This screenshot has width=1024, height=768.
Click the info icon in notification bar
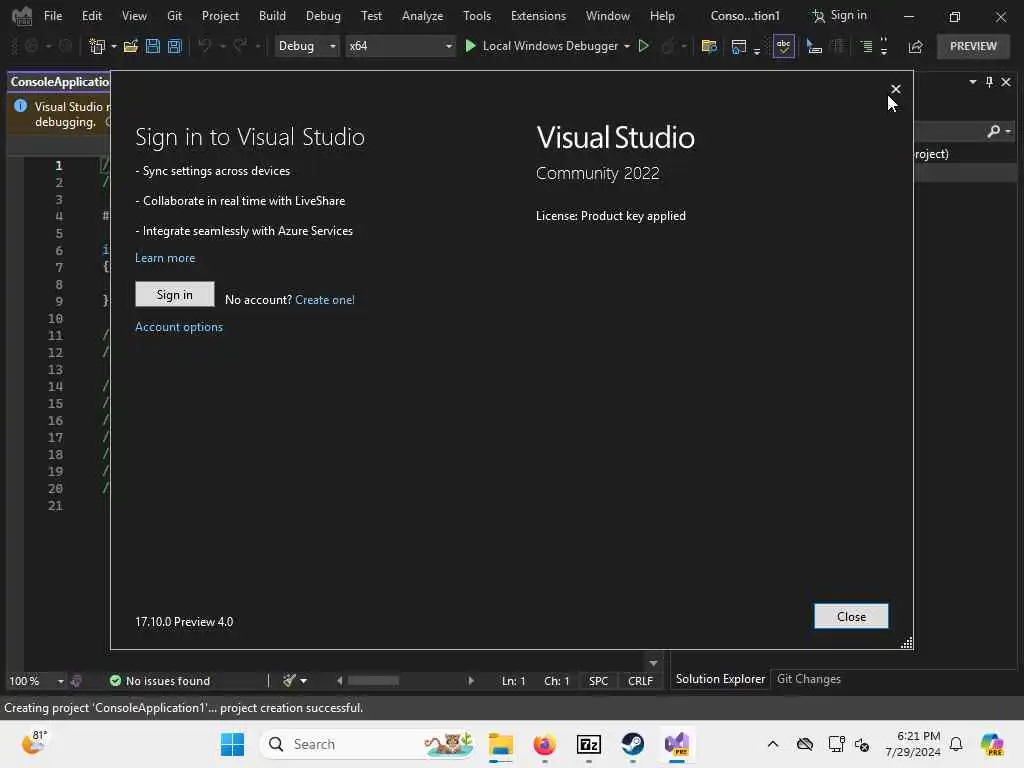pos(21,106)
